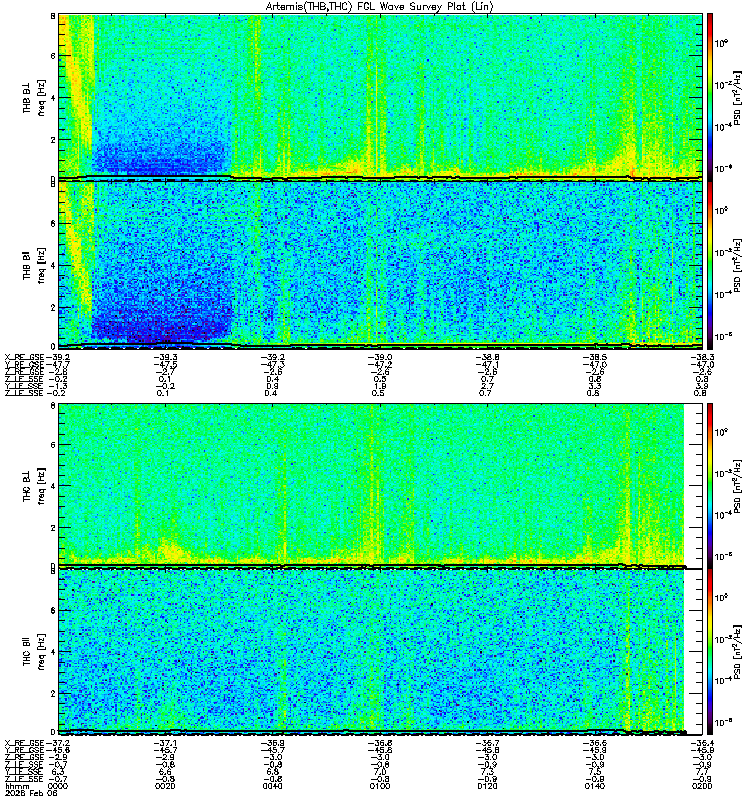Click the color bar beside the THB B∥ panel
750x800 pixels.
[x=710, y=265]
